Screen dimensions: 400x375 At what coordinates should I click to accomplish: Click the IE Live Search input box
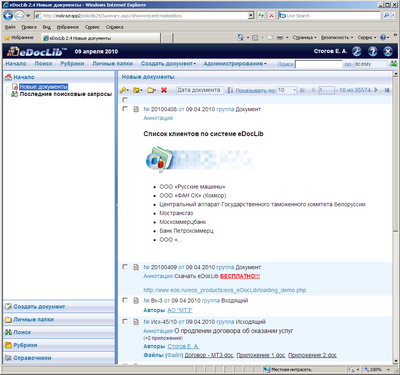[330, 15]
